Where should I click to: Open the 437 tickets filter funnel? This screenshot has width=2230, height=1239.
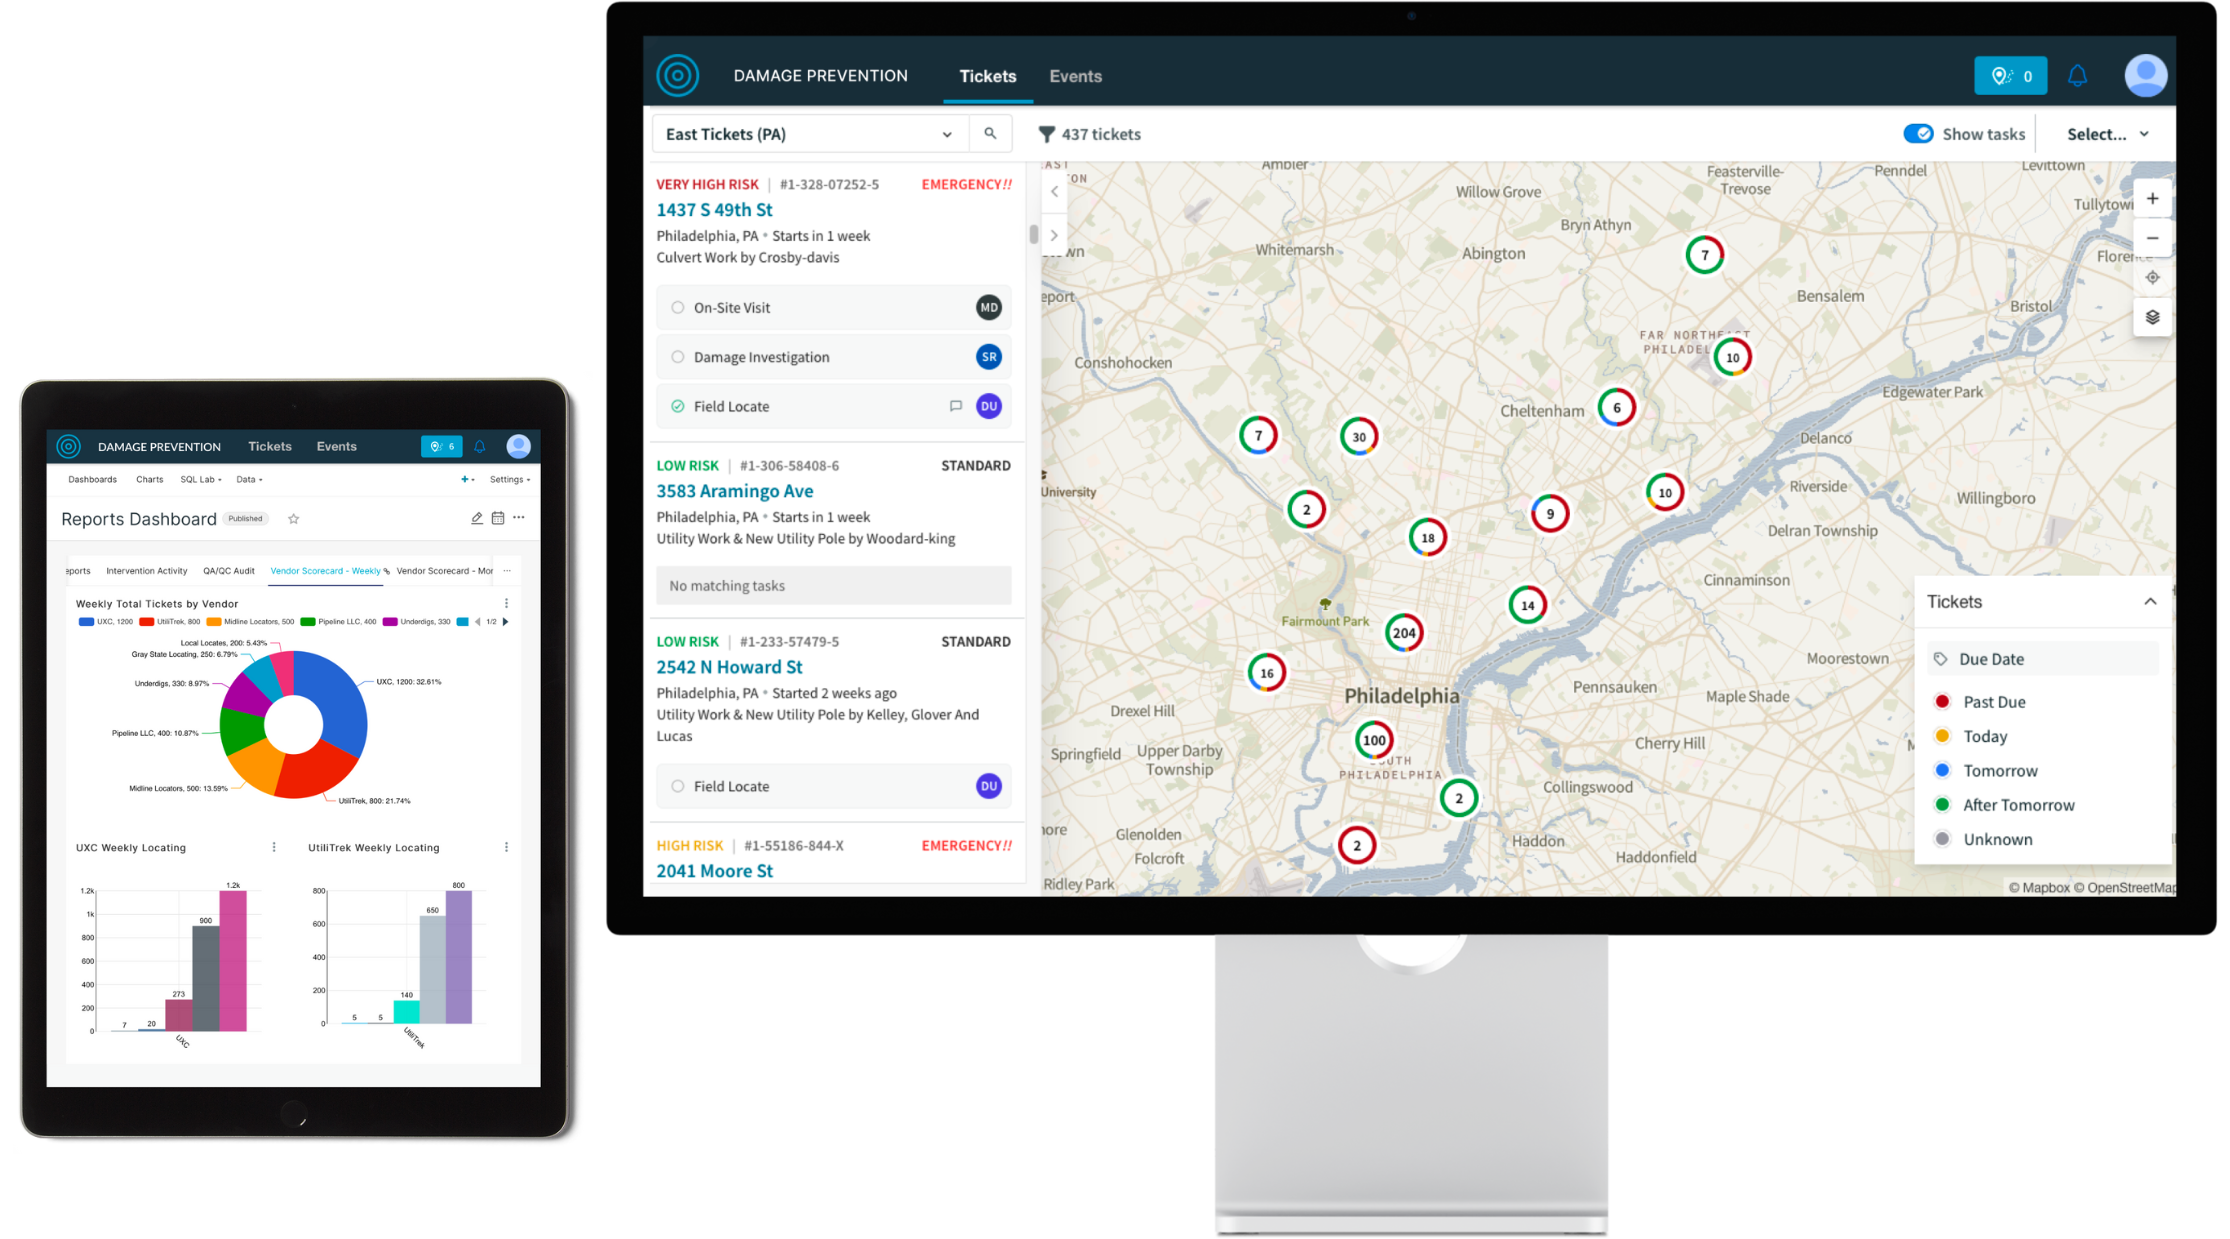tap(1046, 134)
